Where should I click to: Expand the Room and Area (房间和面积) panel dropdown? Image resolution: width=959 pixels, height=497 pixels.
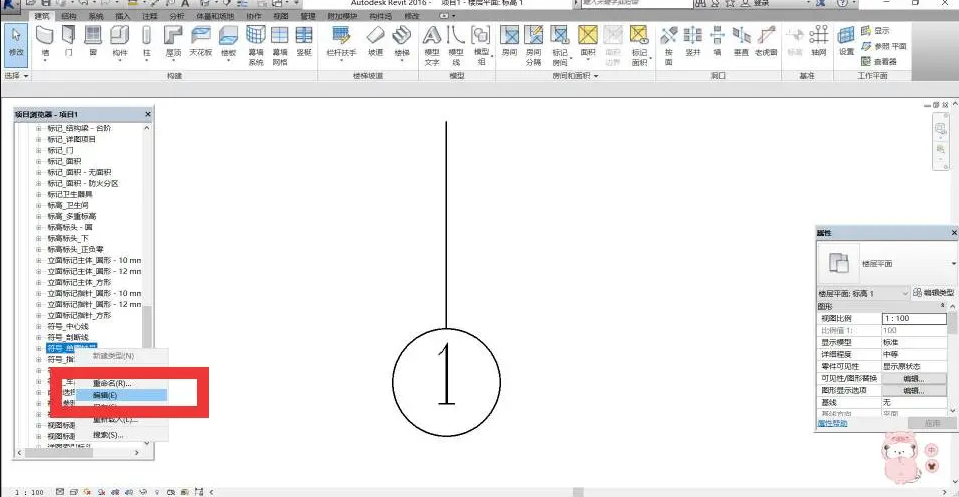(575, 76)
